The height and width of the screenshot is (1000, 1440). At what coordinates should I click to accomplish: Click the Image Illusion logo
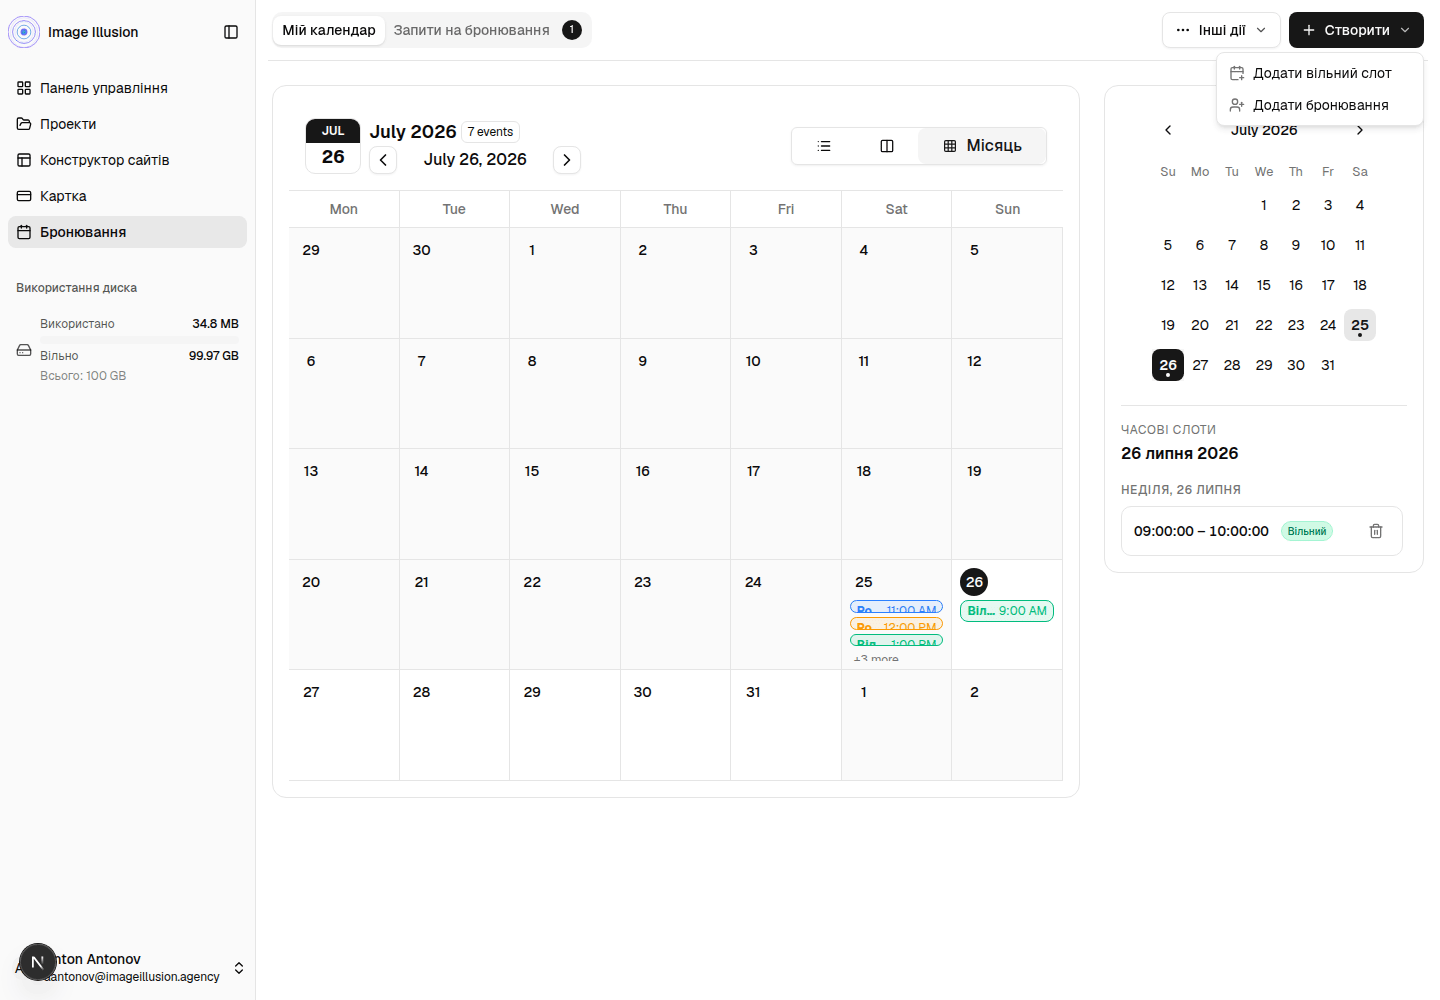click(24, 32)
